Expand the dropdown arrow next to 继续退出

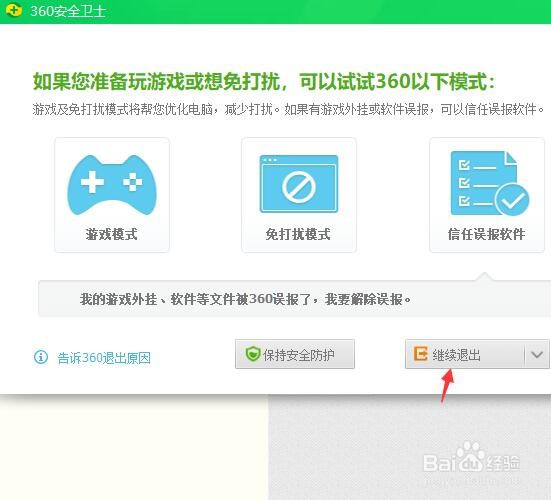click(x=537, y=354)
